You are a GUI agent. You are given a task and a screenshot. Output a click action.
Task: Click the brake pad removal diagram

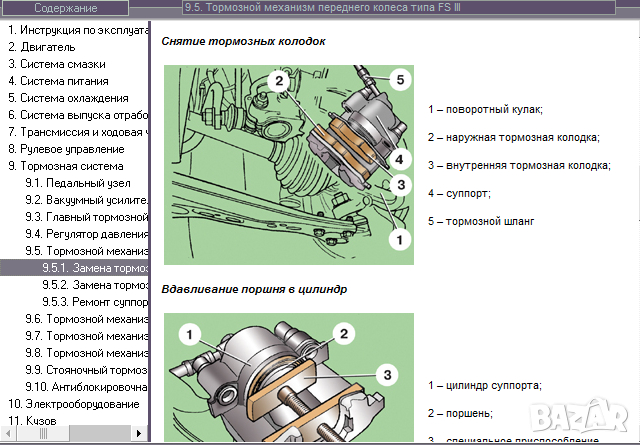tap(287, 164)
